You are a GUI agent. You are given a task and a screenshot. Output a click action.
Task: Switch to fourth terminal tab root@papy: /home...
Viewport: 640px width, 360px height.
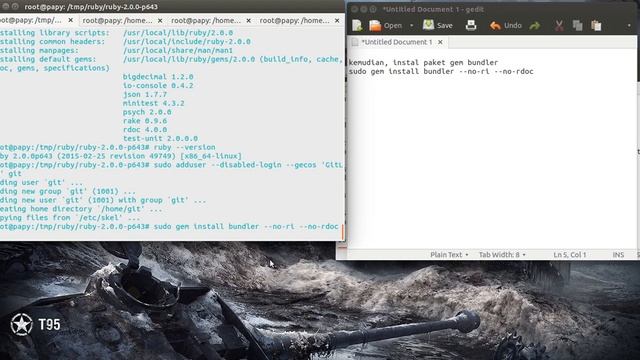(x=294, y=20)
